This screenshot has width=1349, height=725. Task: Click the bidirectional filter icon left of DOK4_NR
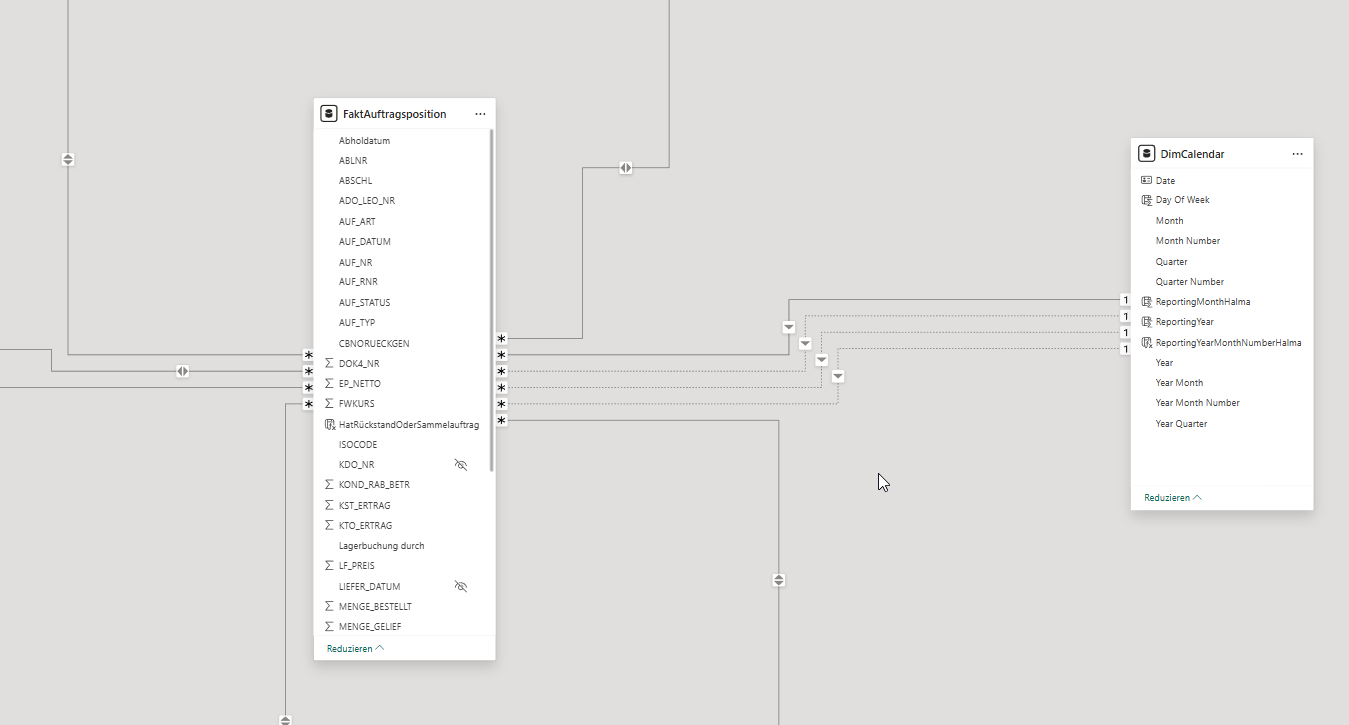pyautogui.click(x=182, y=371)
